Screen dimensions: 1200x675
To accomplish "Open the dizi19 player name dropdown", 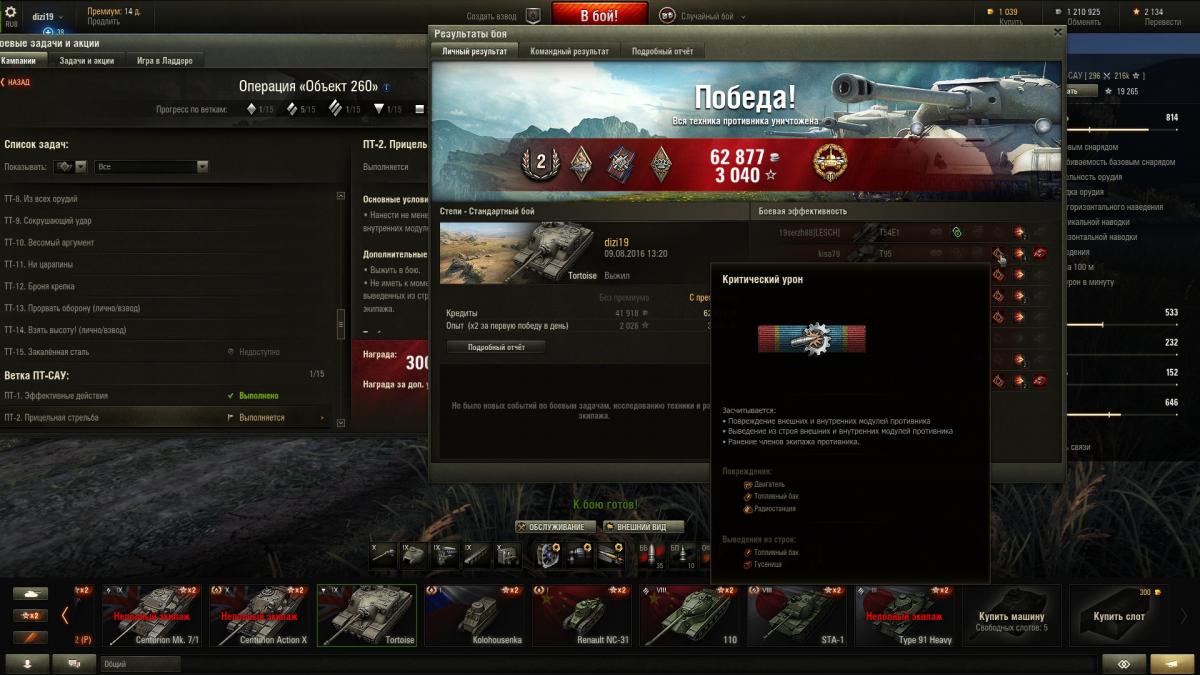I will (48, 17).
